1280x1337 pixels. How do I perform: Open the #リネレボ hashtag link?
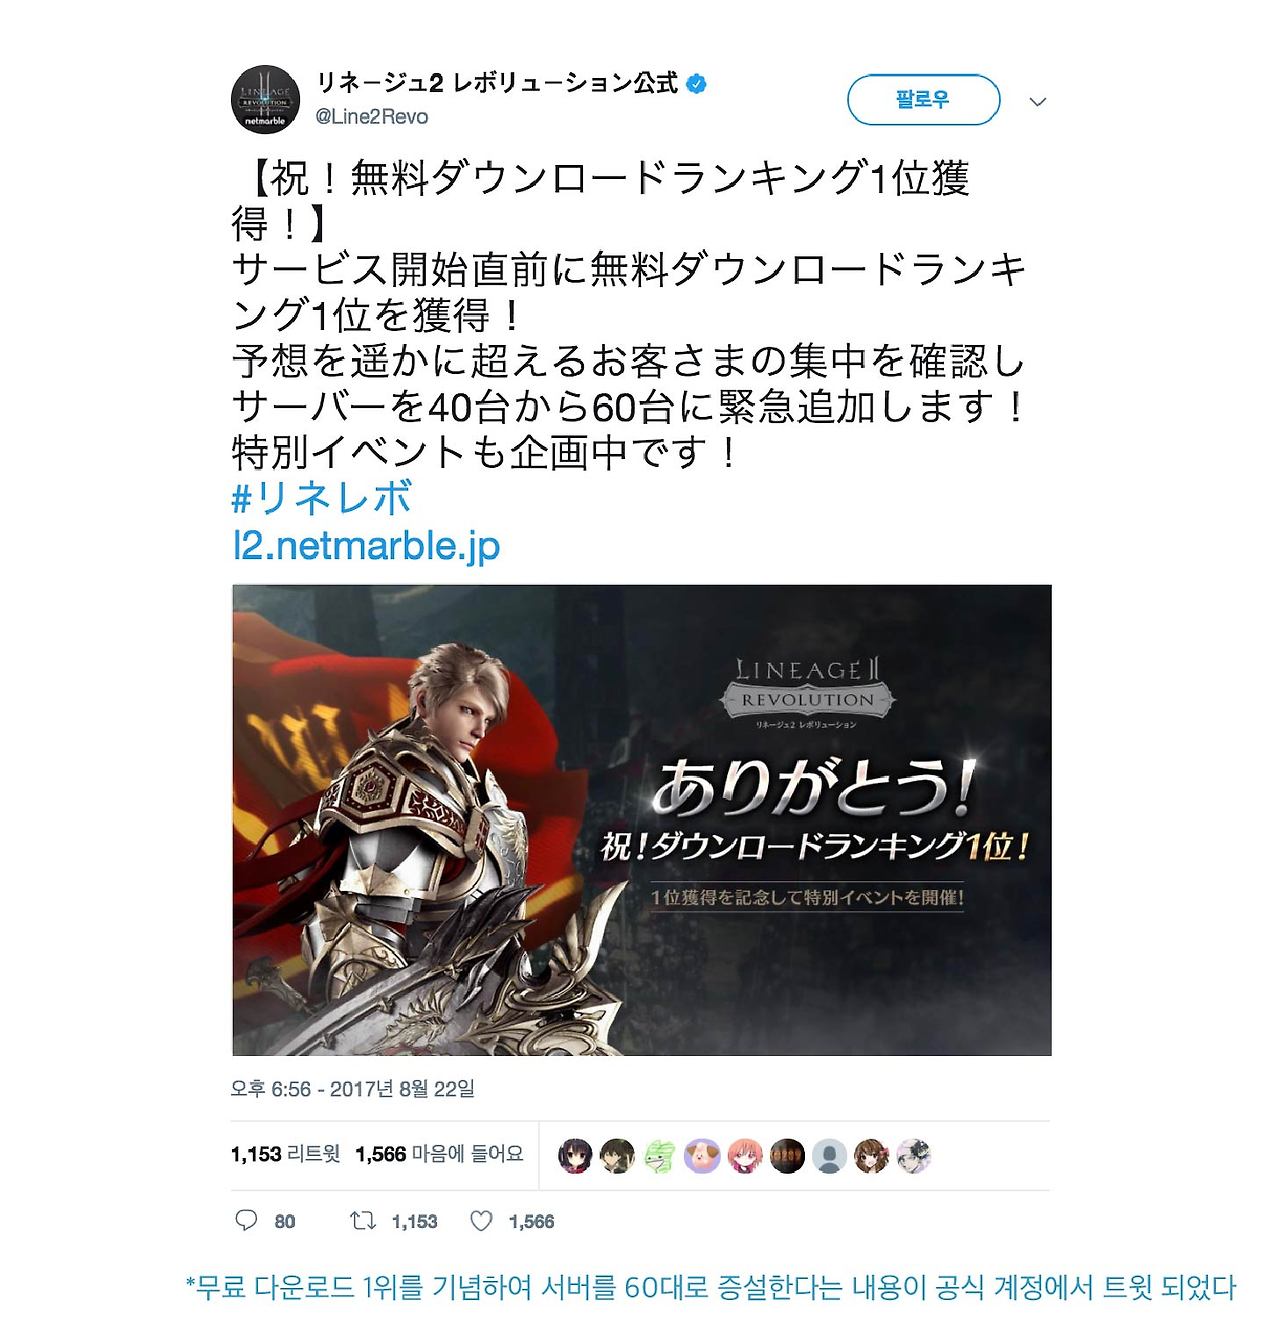[x=322, y=498]
